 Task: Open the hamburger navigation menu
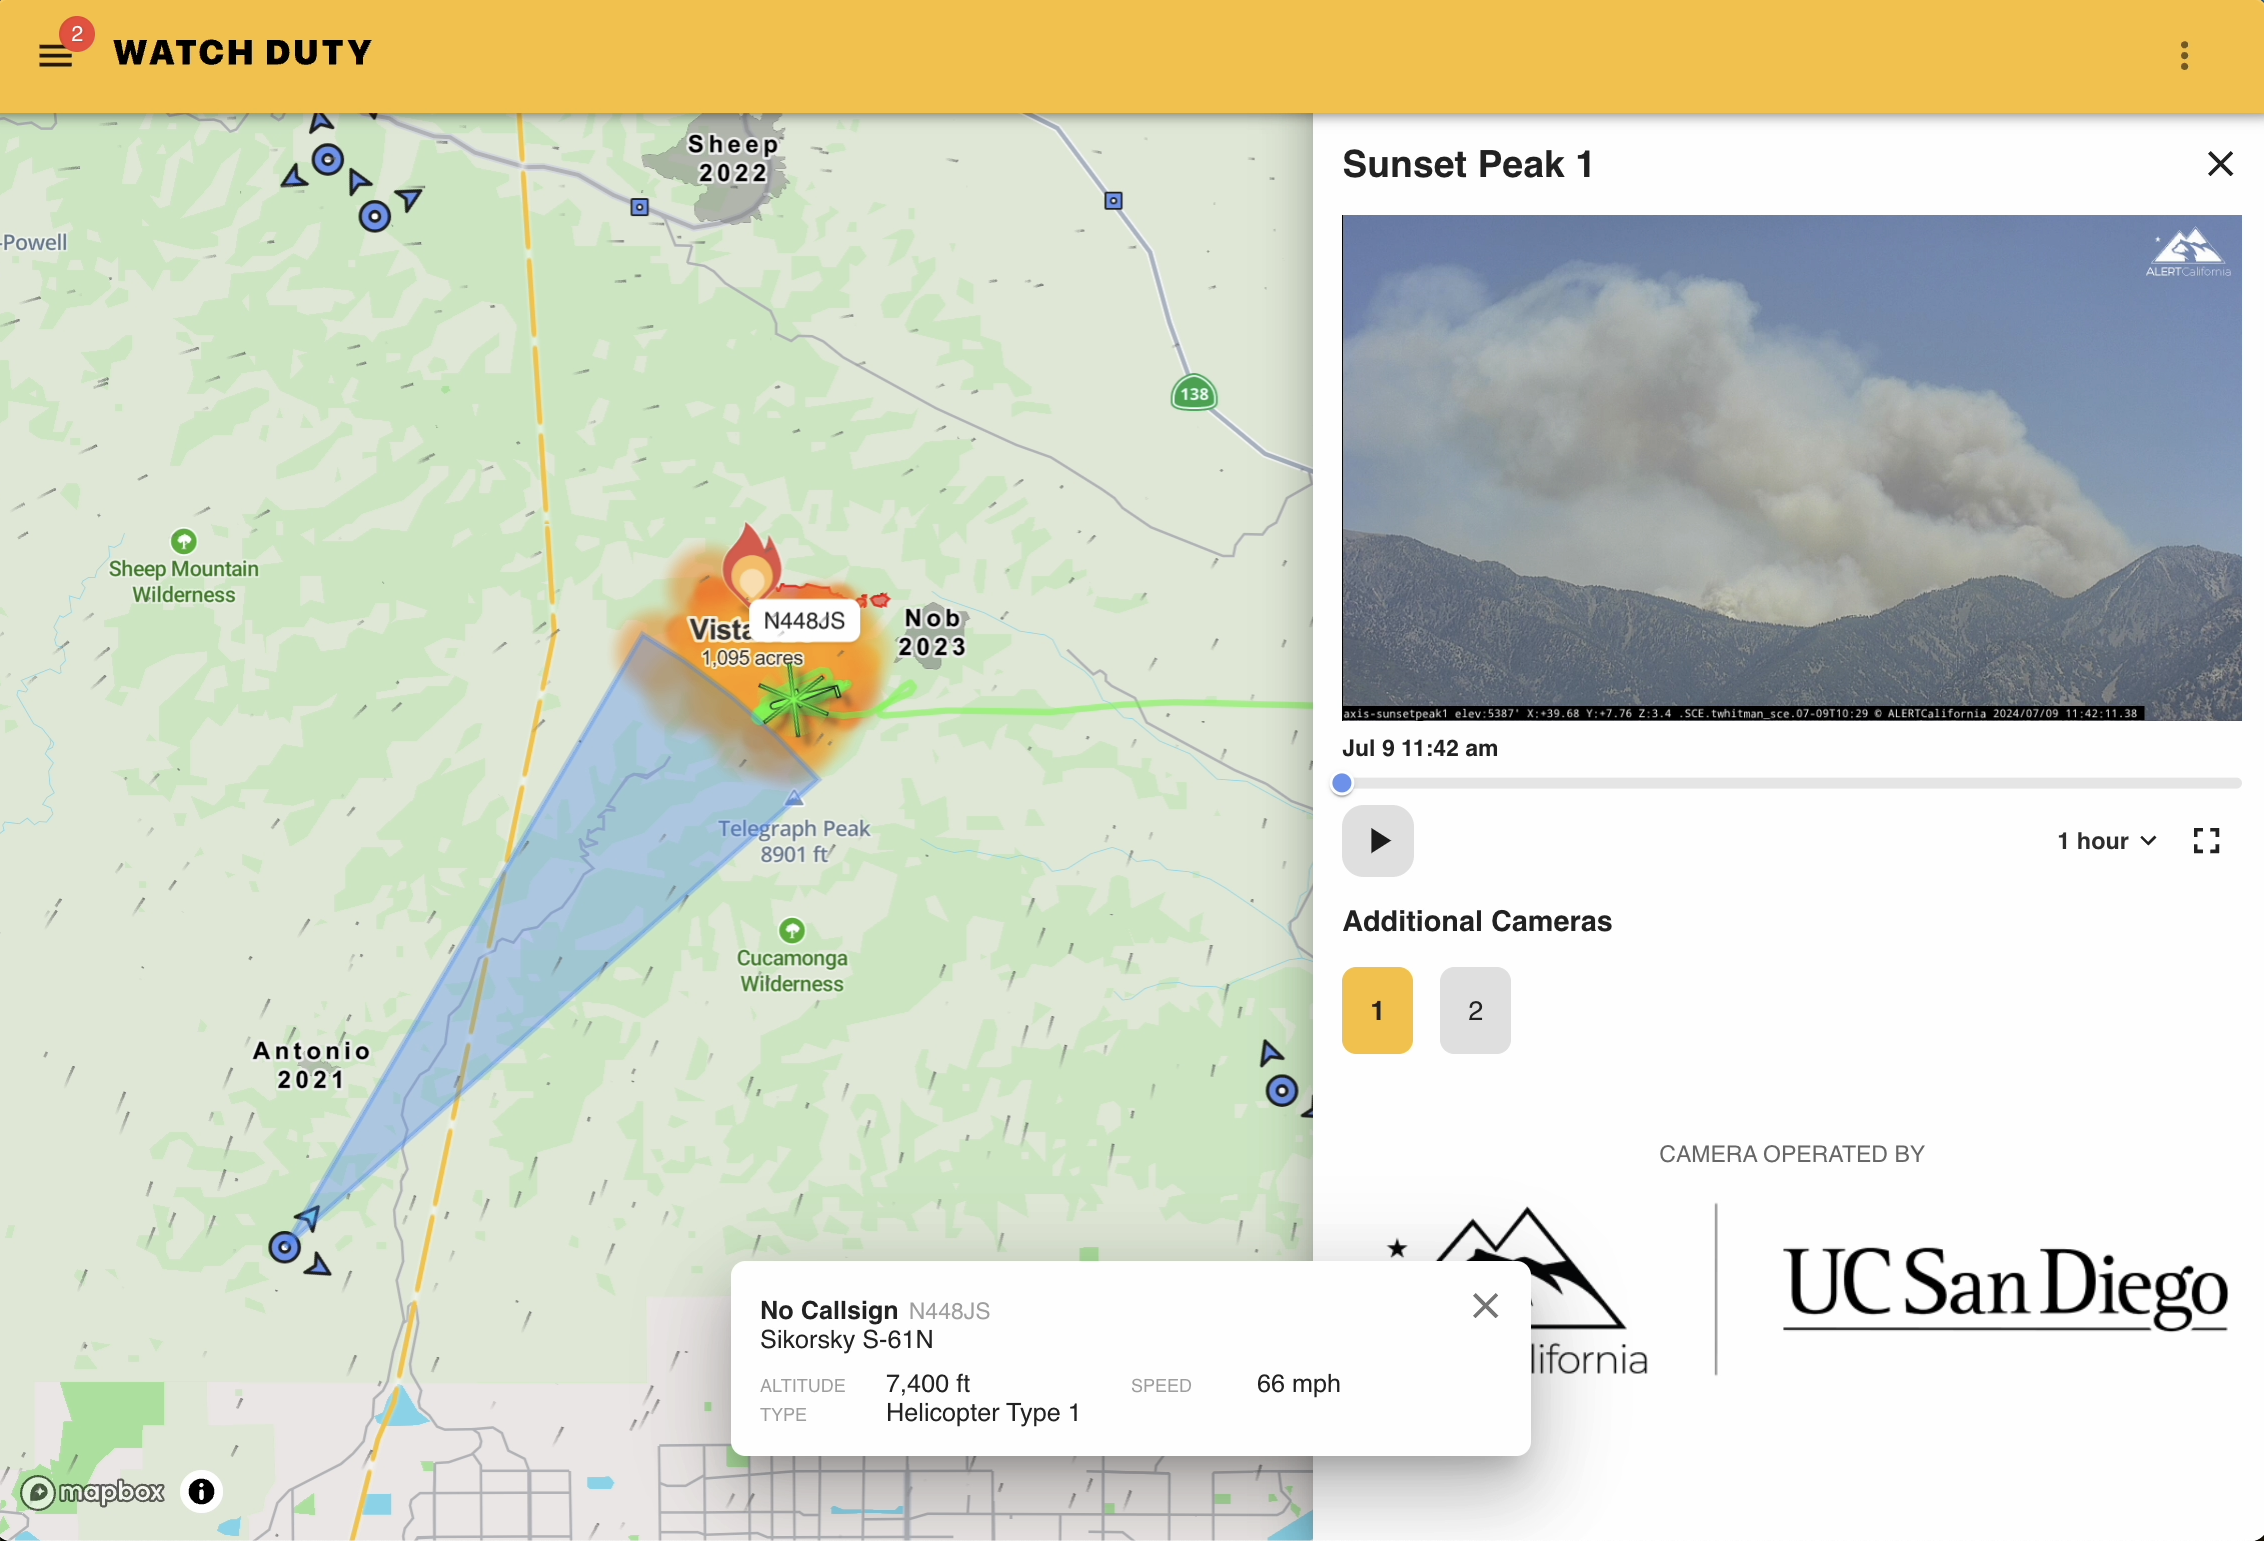coord(57,54)
